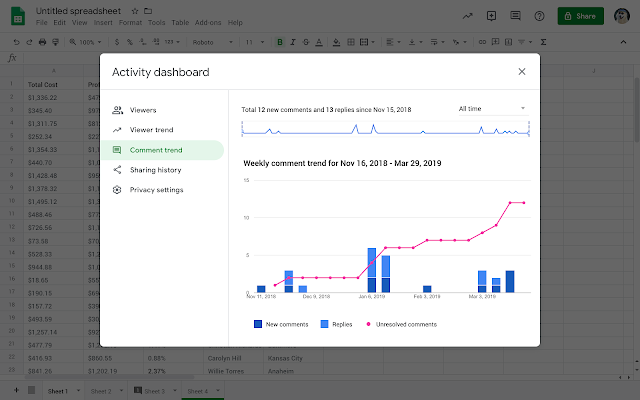The width and height of the screenshot is (640, 400).
Task: Click the move to folder icon
Action: coord(148,10)
